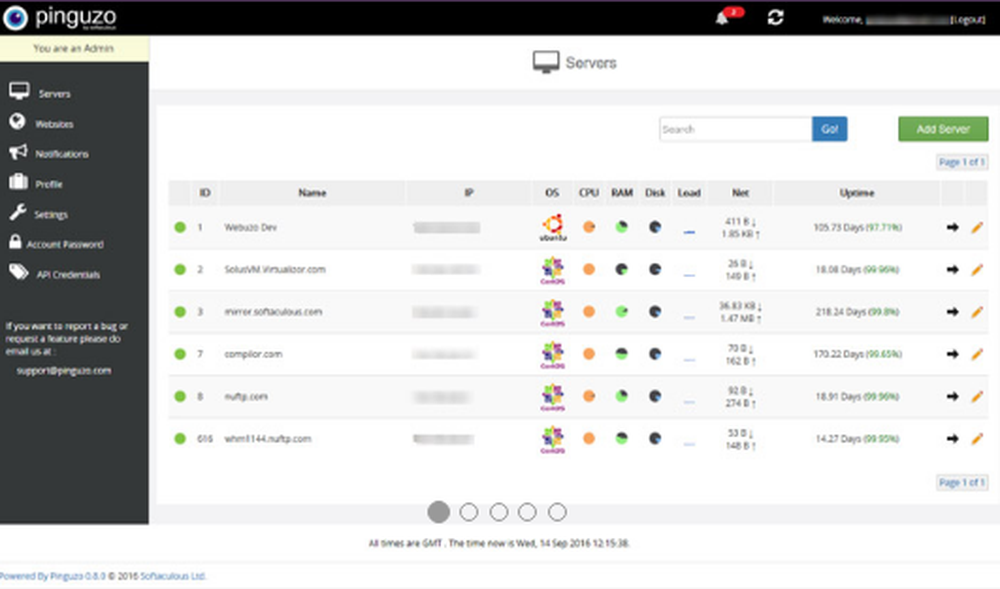Click the CentOS icon for mirror.softaculous.com
This screenshot has width=1000, height=589.
(x=551, y=308)
